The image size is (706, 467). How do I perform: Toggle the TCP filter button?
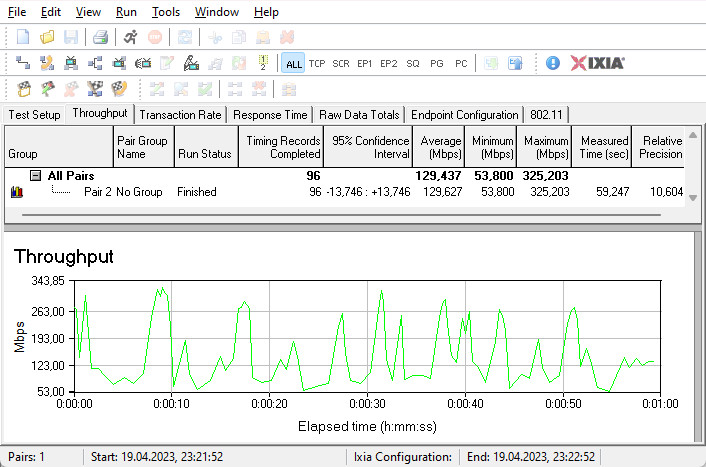[x=317, y=63]
